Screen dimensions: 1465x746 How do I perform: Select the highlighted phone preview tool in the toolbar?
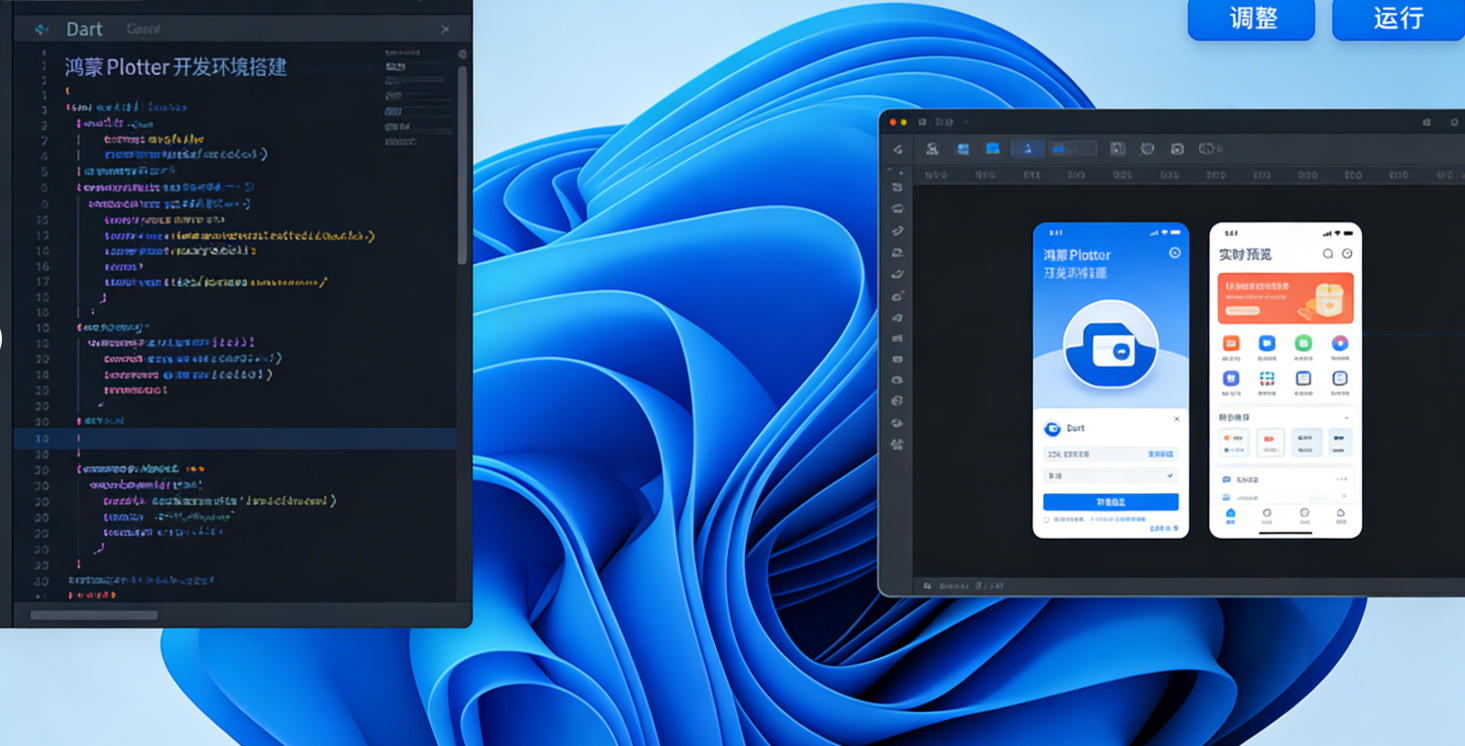(1029, 148)
